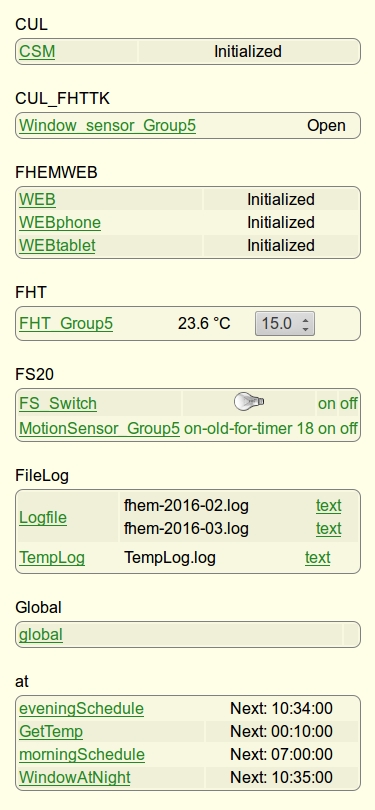Open the CSM device link
Image resolution: width=375 pixels, height=810 pixels.
(37, 52)
